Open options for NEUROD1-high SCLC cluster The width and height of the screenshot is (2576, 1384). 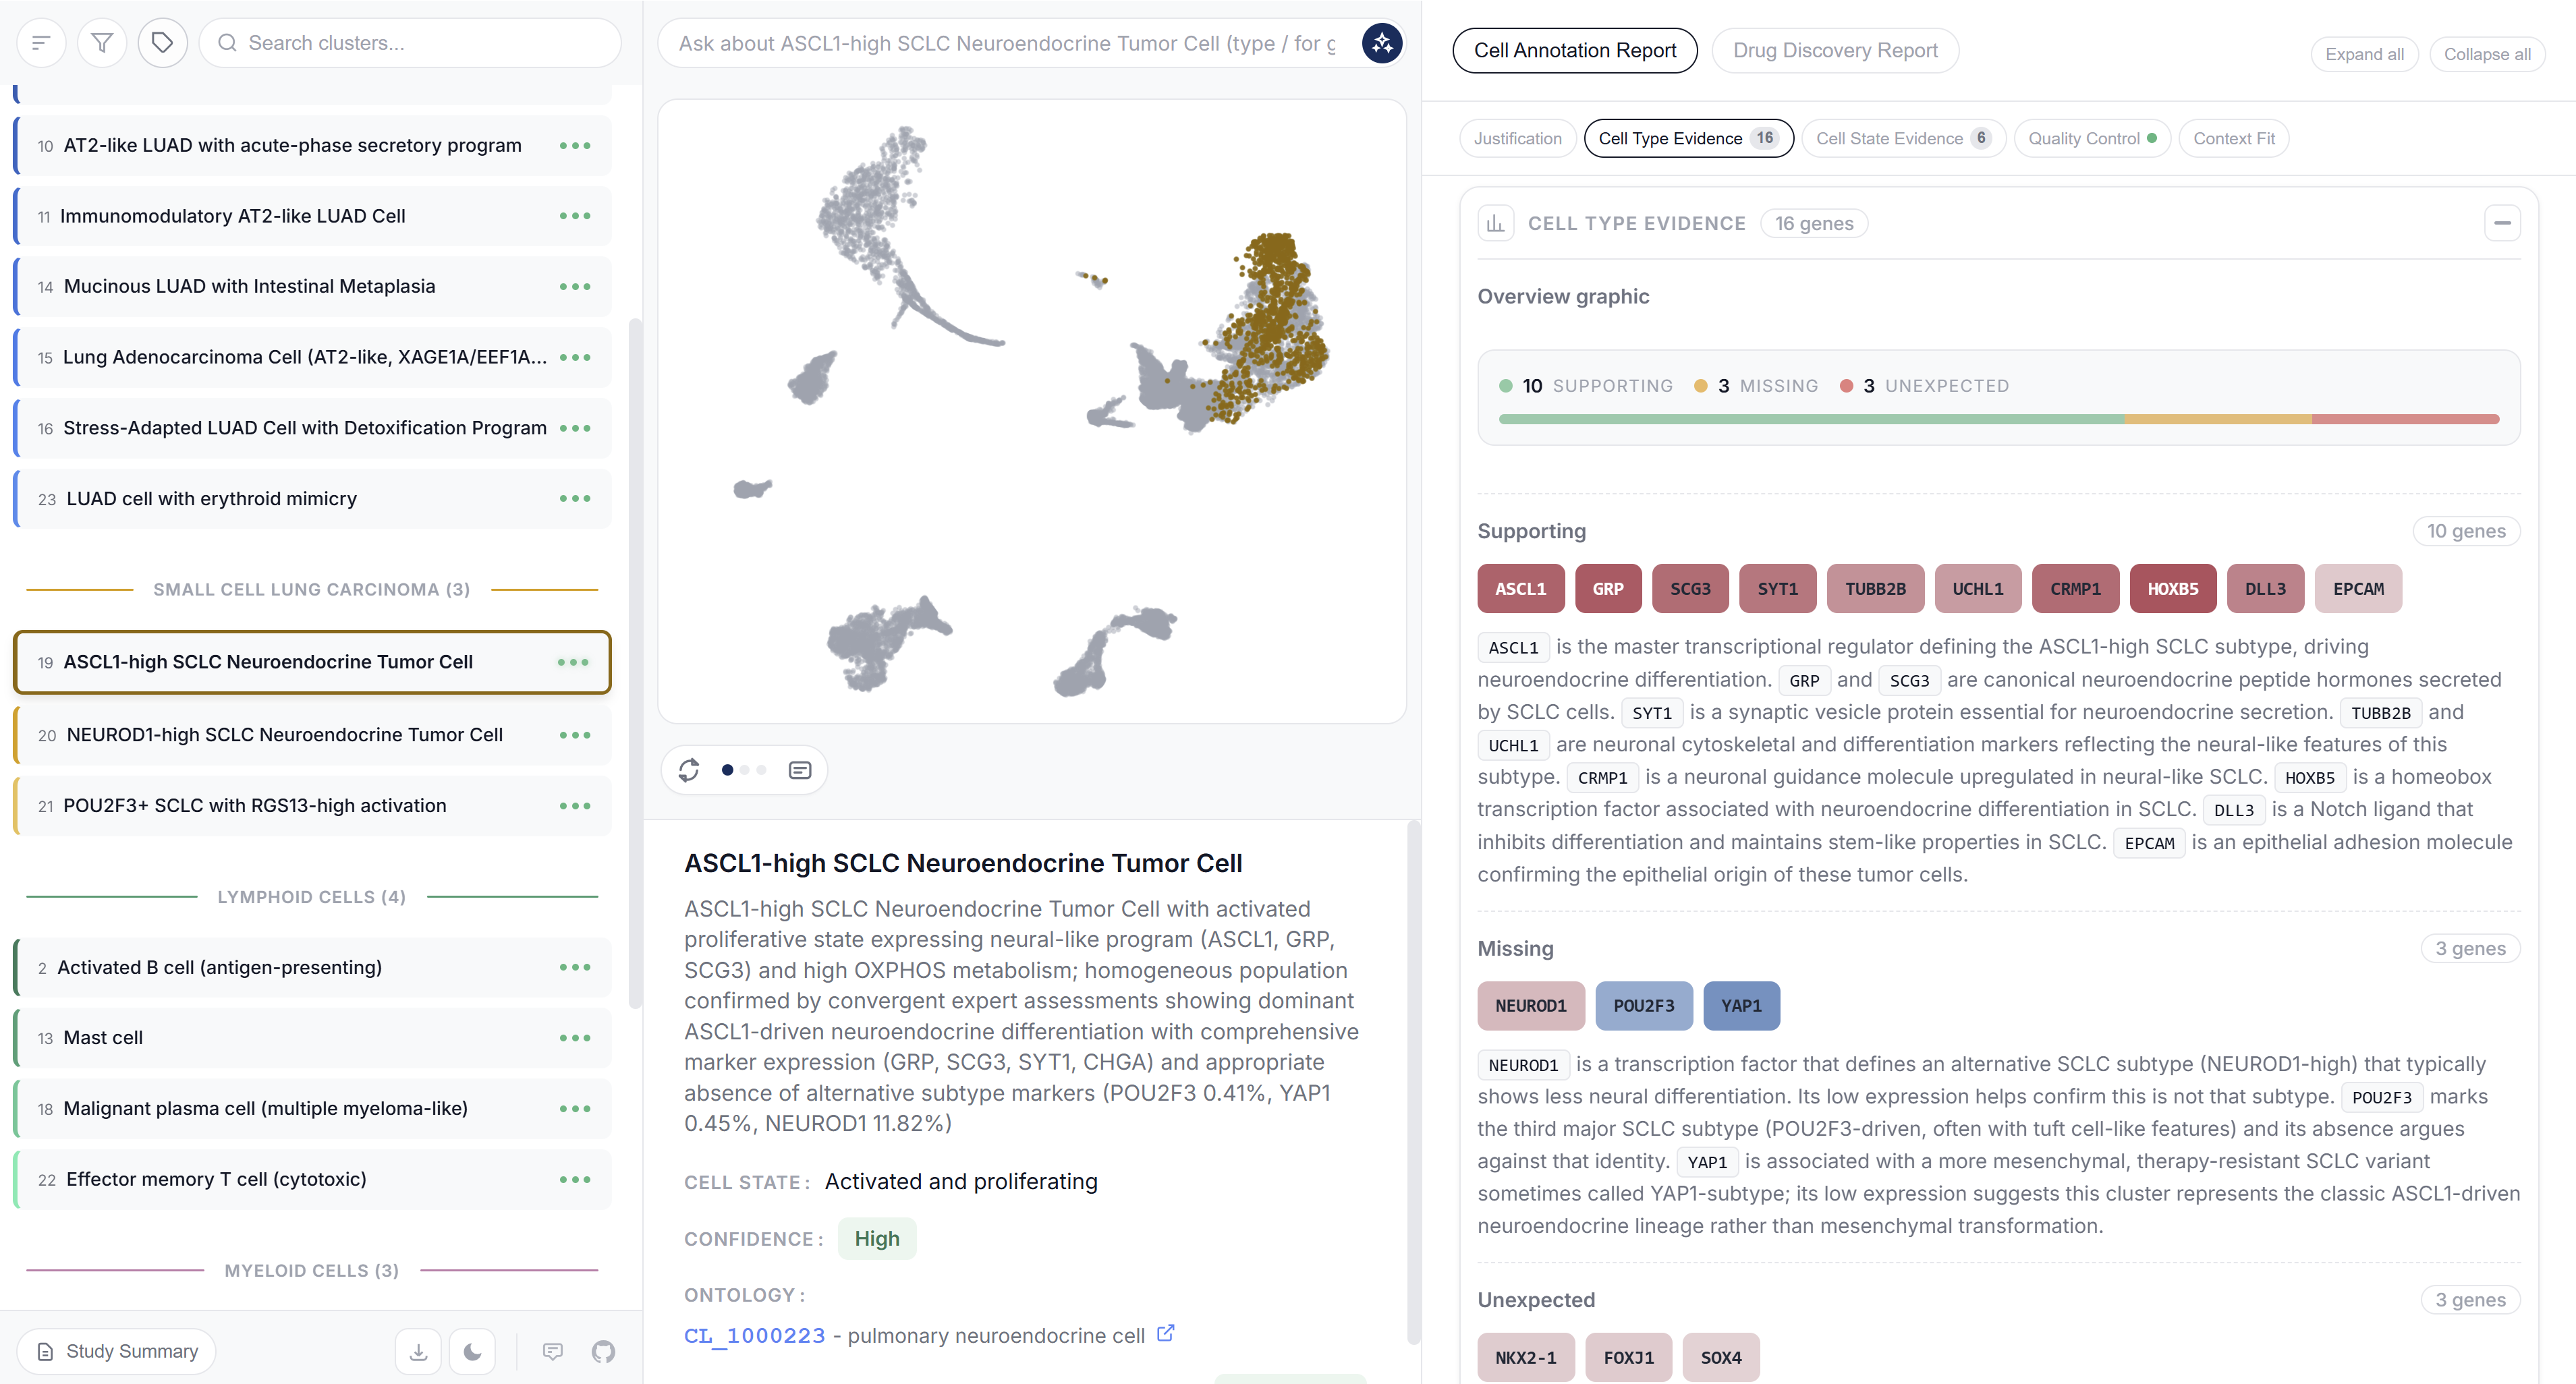(x=575, y=735)
